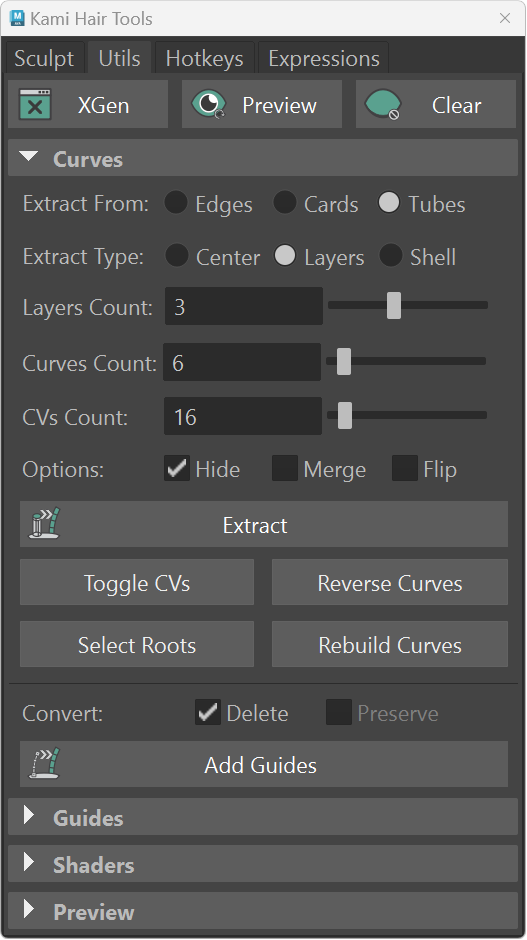Select the Edges radio button
The width and height of the screenshot is (527, 940).
(x=176, y=203)
